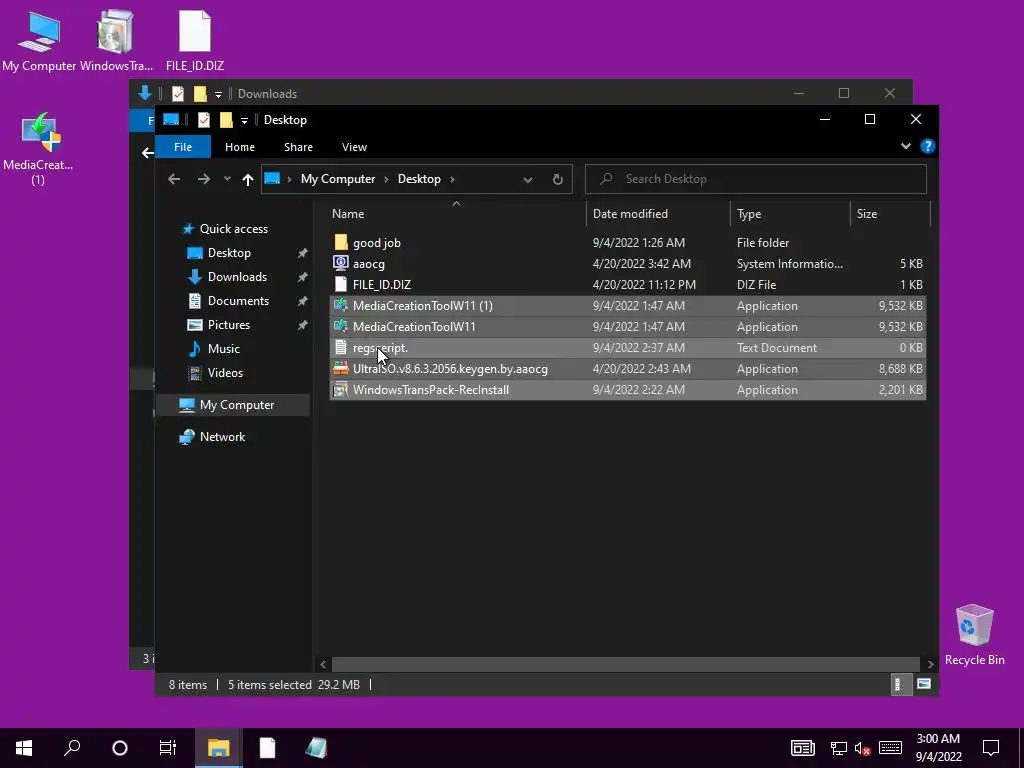Sort by Type column header
The width and height of the screenshot is (1024, 768).
click(x=790, y=214)
